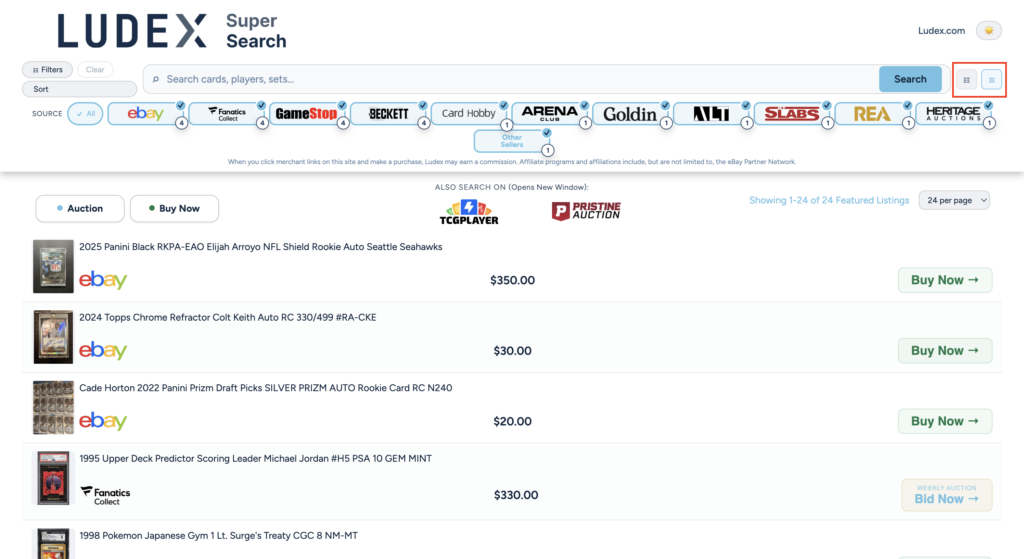
Task: Open TCGplayer search logo
Action: [469, 212]
